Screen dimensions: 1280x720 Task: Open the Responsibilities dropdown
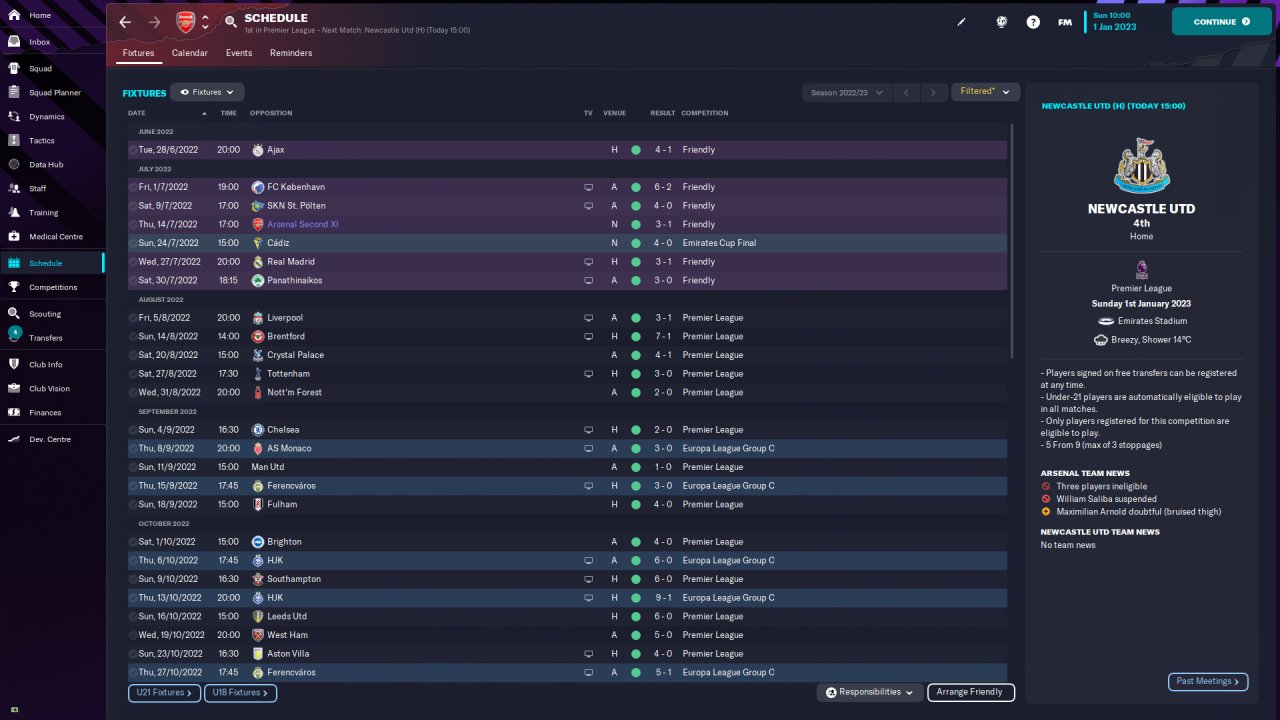[869, 692]
